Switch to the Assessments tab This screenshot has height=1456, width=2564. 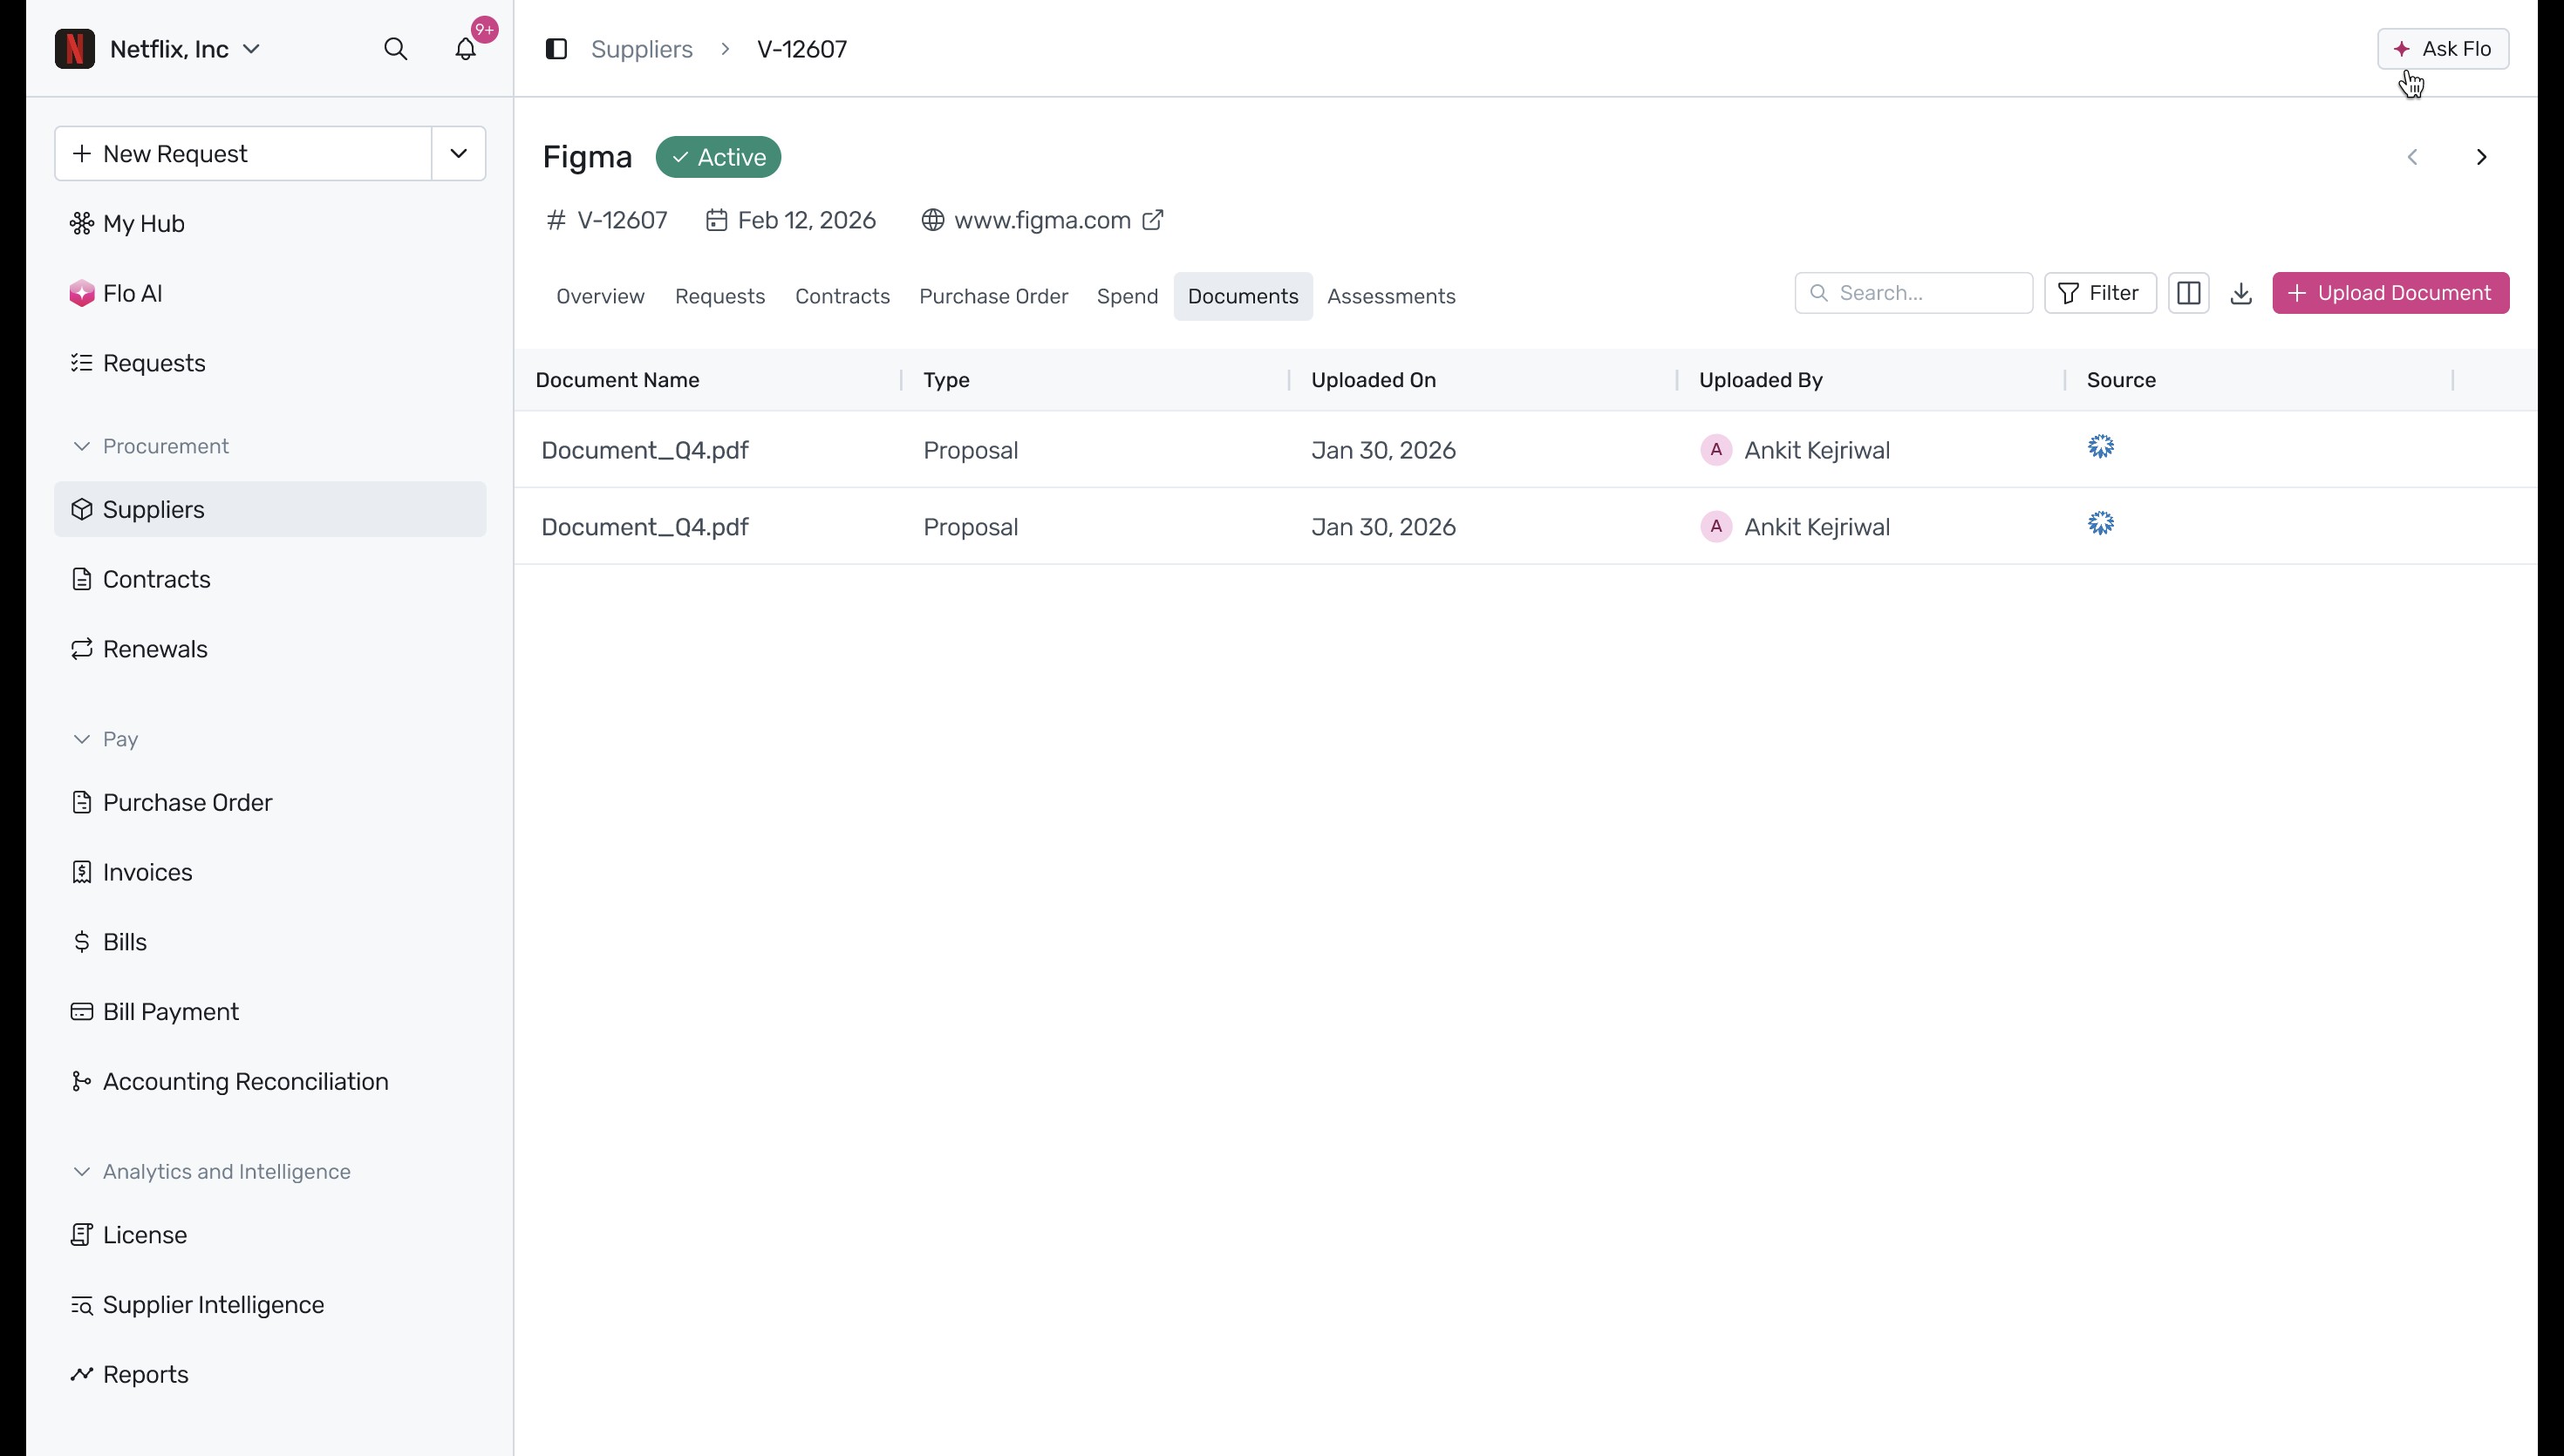point(1391,297)
